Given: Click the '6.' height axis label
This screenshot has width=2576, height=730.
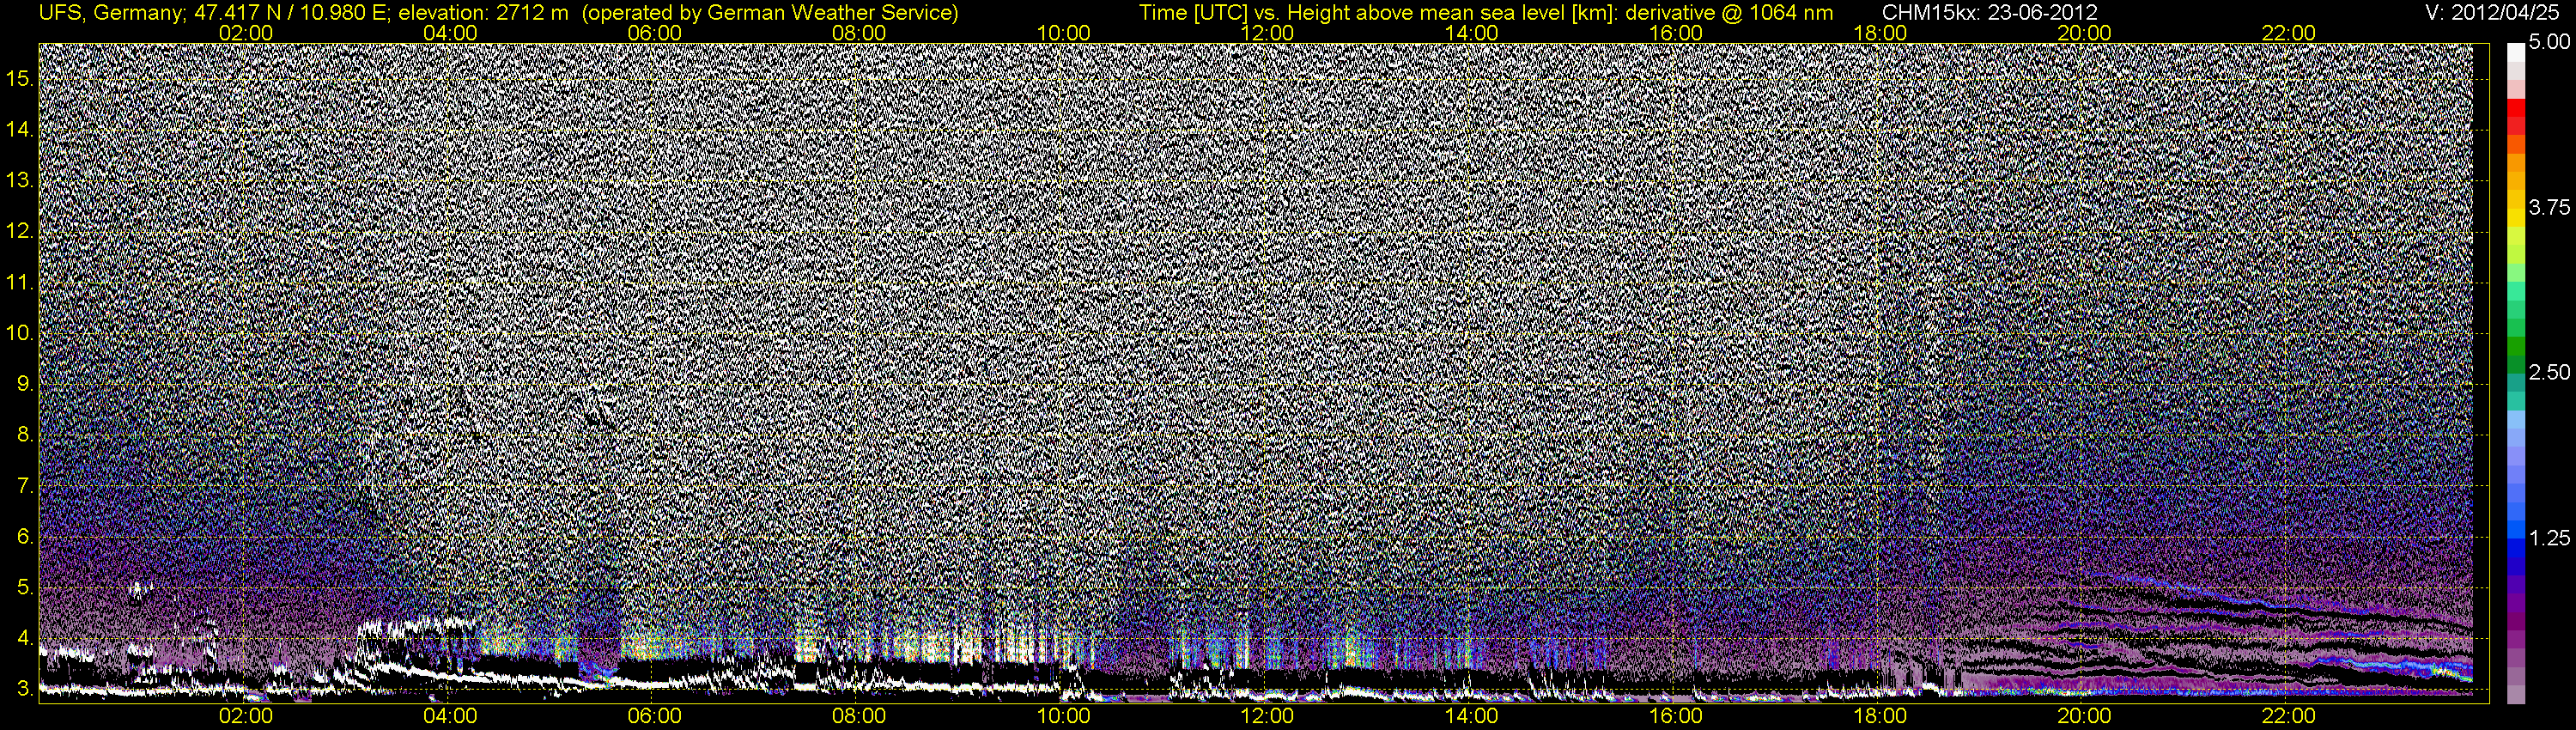Looking at the screenshot, I should 27,537.
